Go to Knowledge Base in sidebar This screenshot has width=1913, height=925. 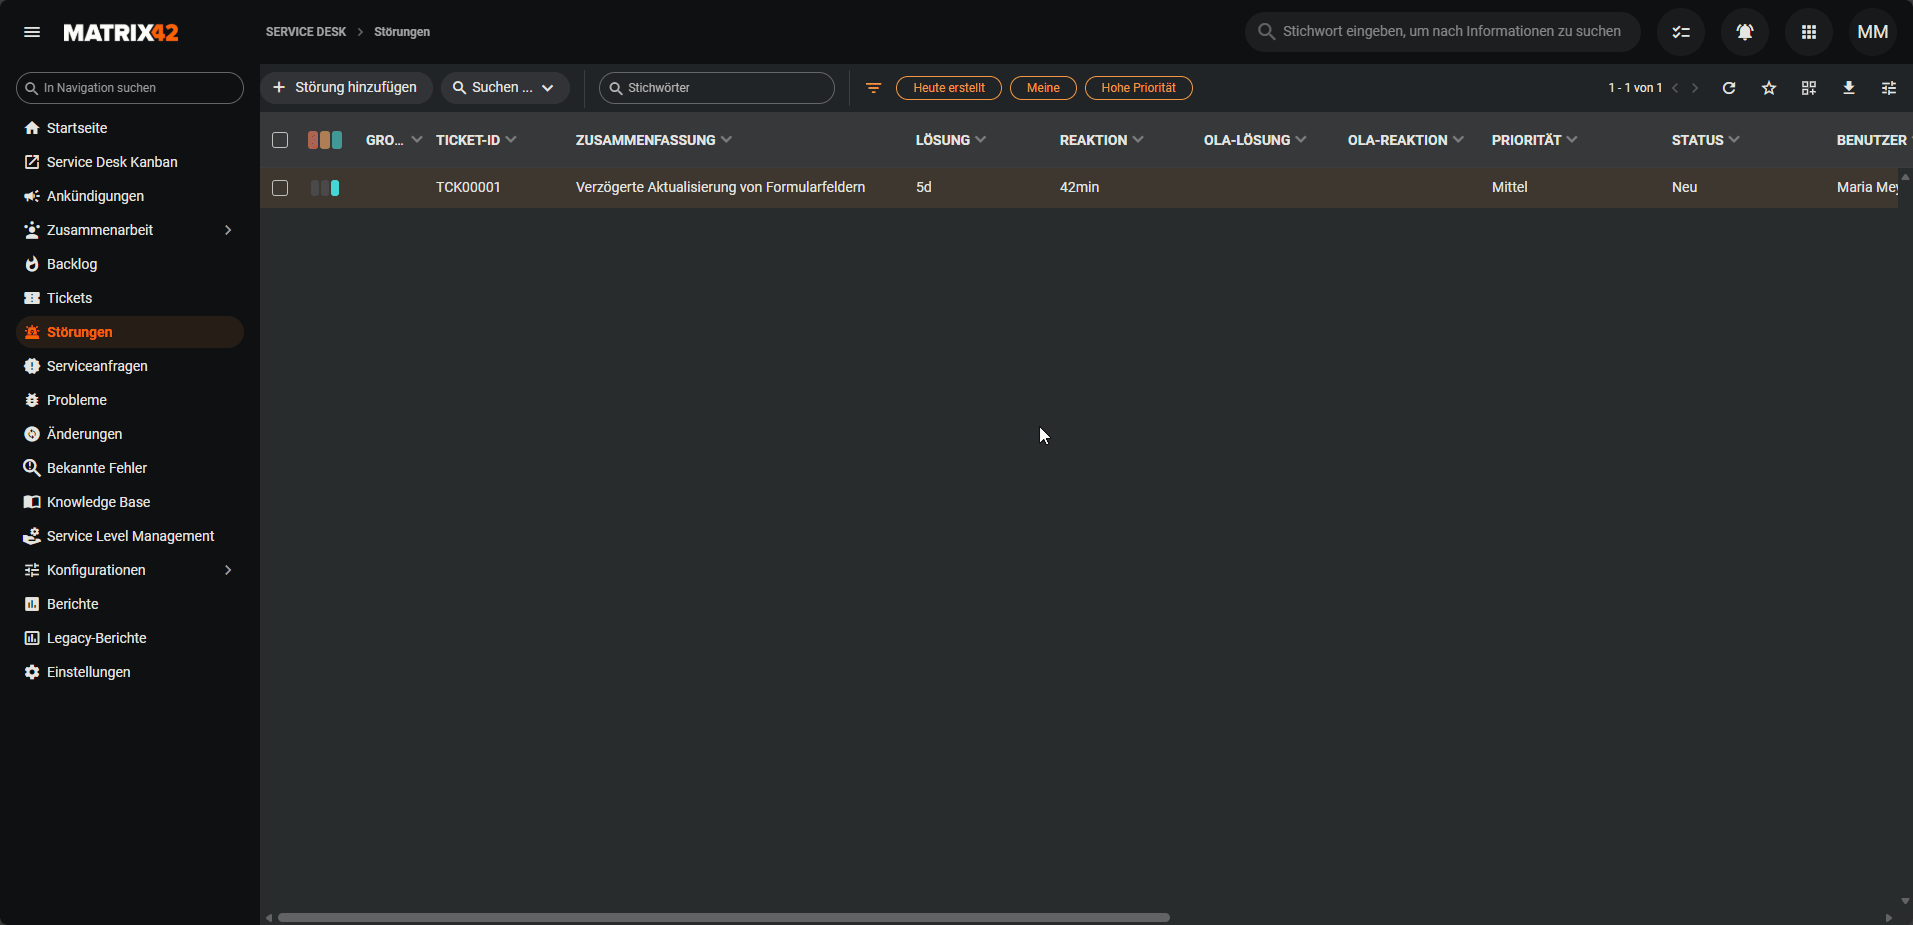tap(98, 502)
